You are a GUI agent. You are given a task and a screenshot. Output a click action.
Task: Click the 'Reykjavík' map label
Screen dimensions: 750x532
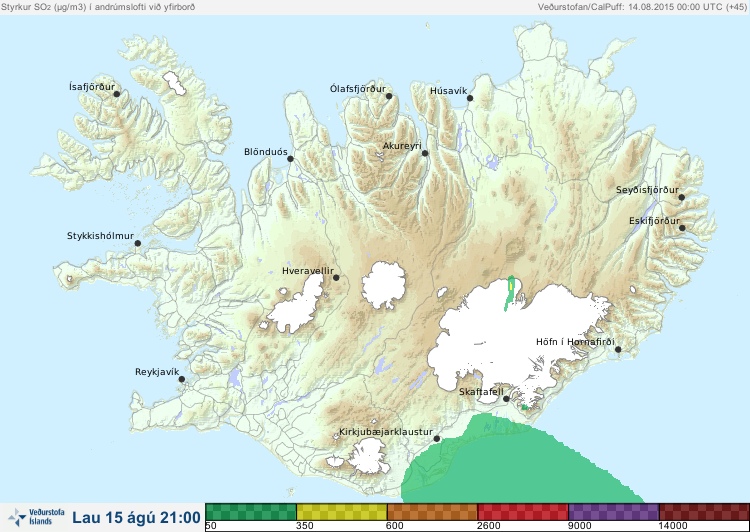coord(157,372)
